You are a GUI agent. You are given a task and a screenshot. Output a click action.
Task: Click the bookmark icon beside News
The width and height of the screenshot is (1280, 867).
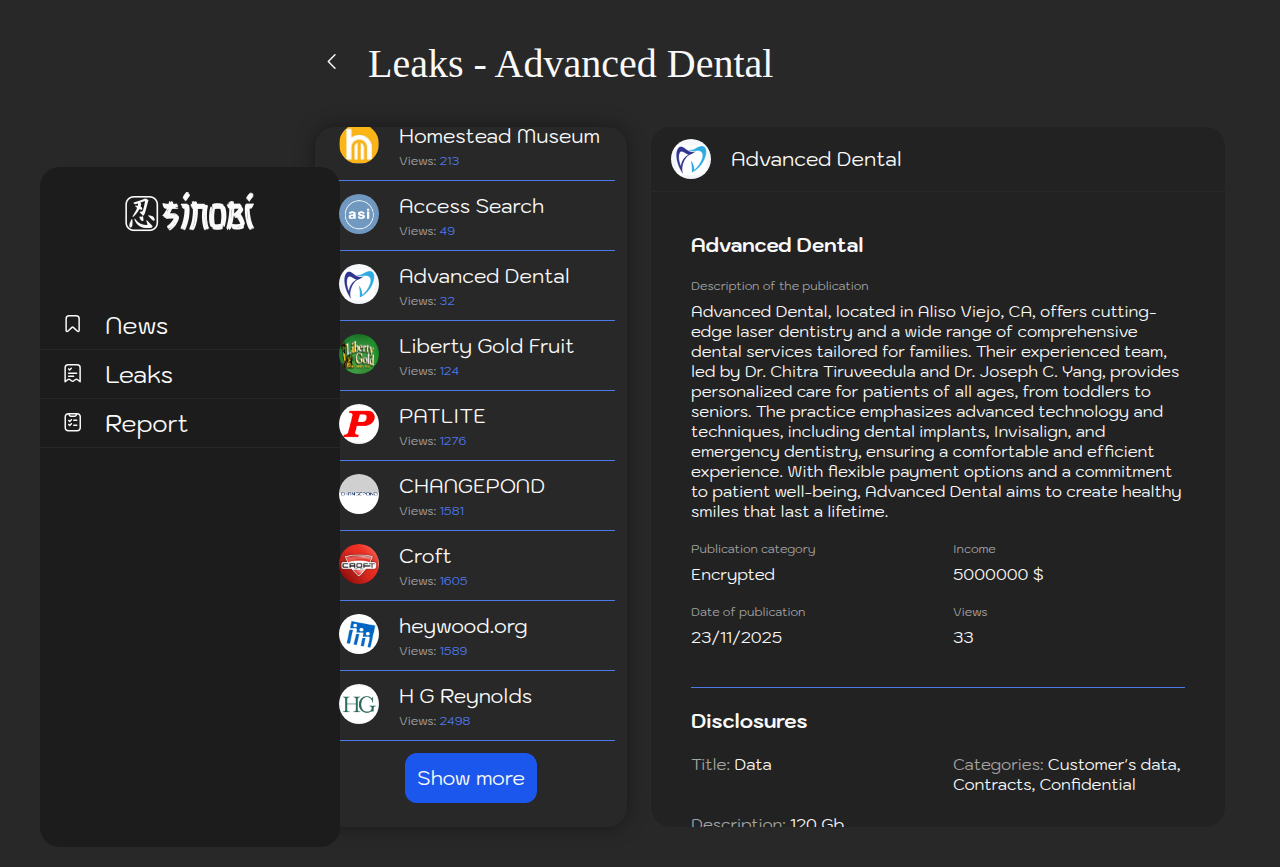[73, 324]
